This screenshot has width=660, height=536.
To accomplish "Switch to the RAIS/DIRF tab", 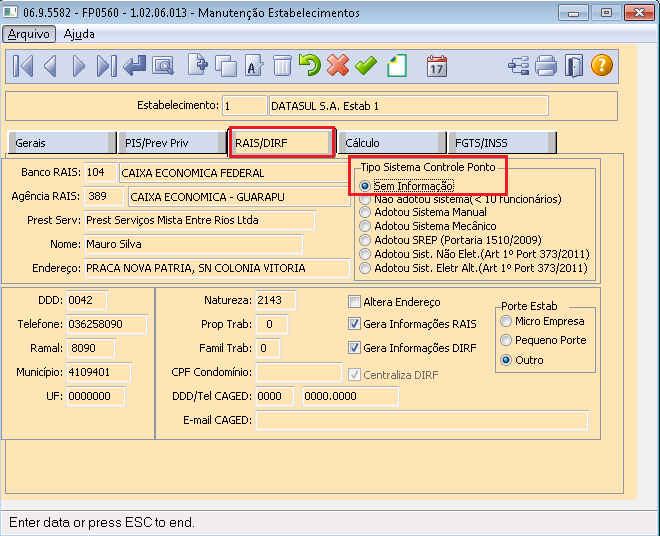I will 282,143.
